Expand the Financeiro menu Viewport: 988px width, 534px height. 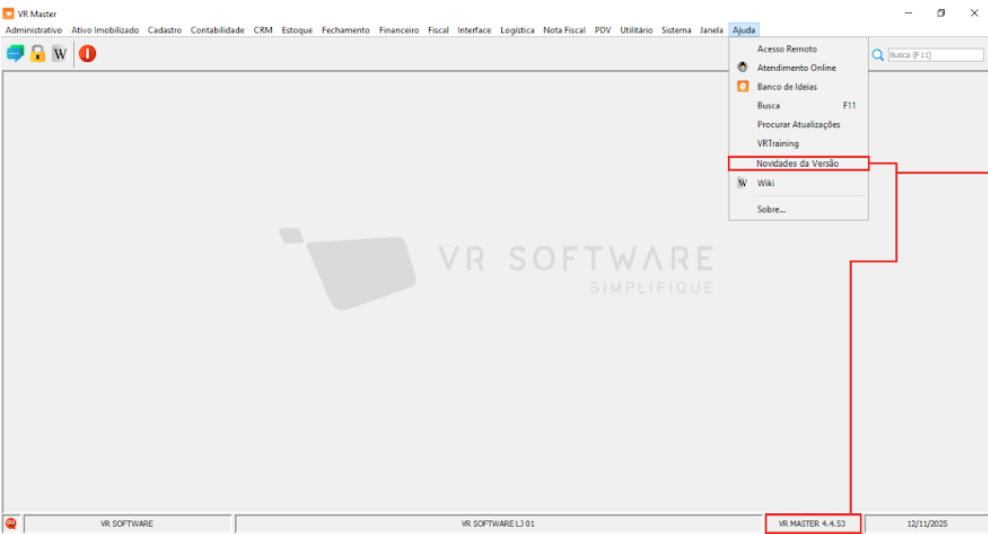click(x=398, y=30)
